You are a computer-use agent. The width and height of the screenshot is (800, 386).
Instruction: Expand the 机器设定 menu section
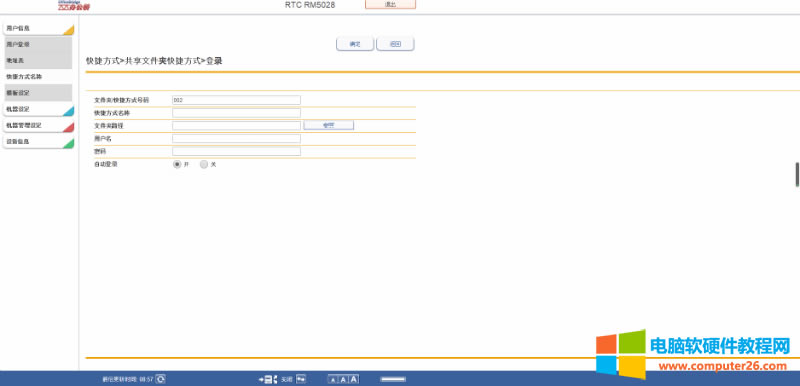click(x=39, y=109)
